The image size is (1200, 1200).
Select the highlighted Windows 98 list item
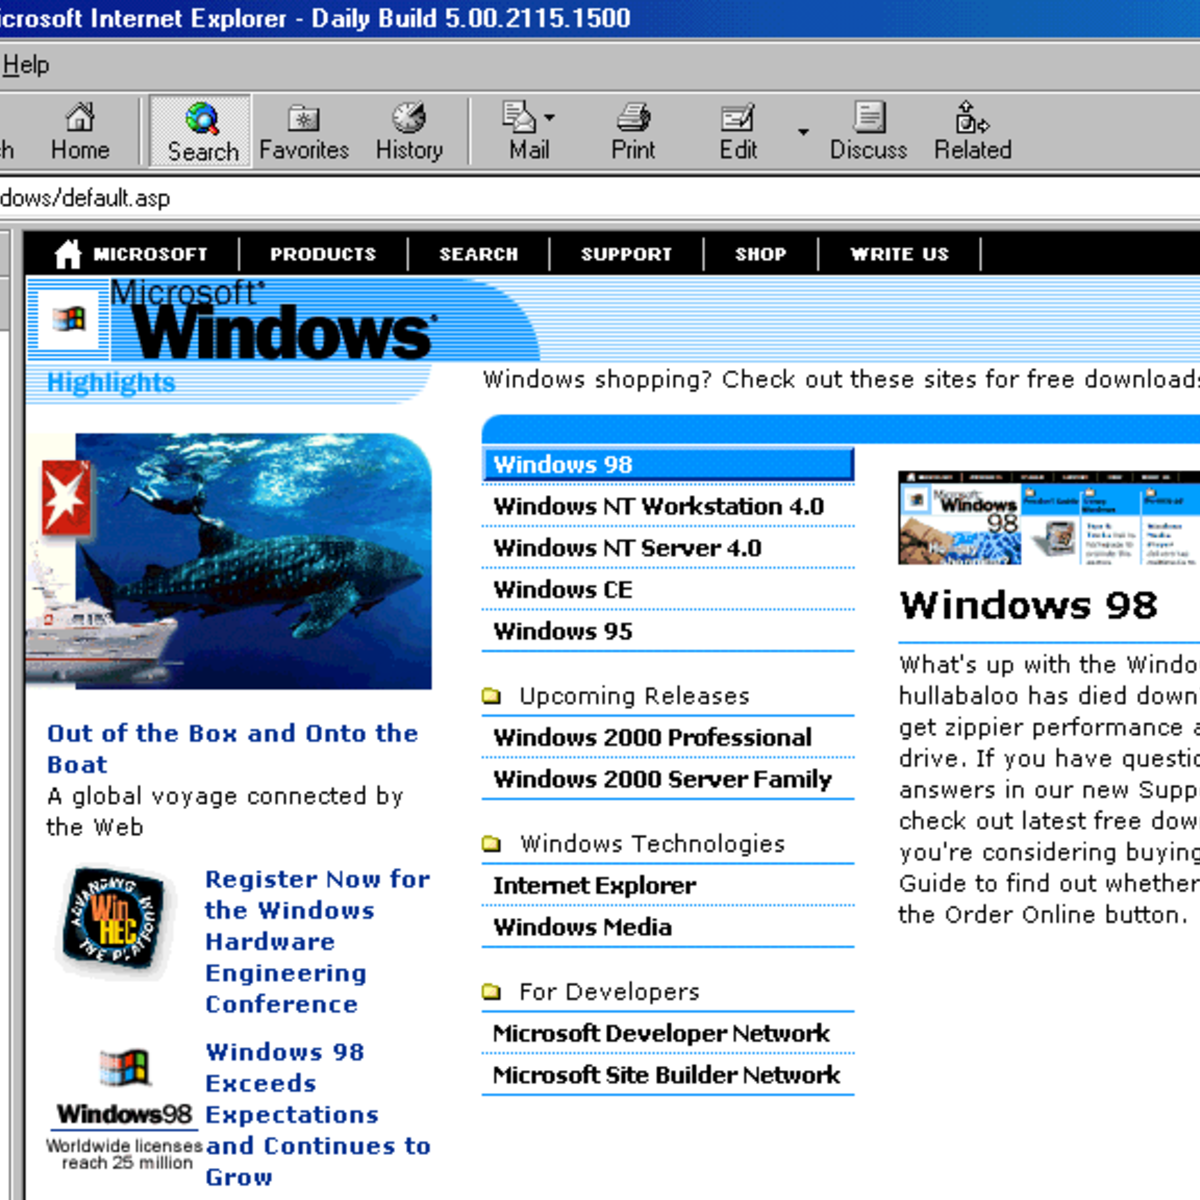668,464
